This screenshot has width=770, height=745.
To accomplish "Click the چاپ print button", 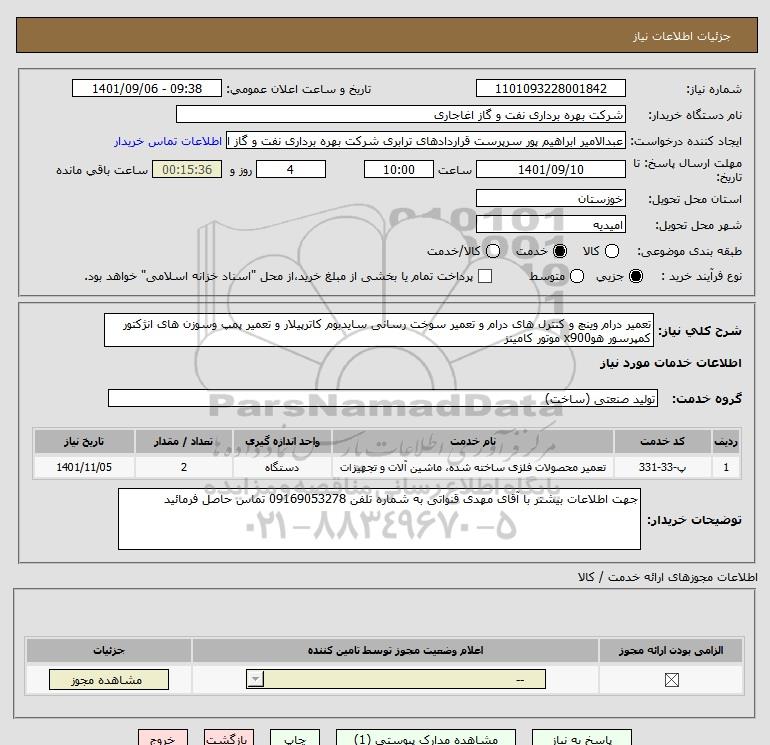I will click(x=295, y=739).
